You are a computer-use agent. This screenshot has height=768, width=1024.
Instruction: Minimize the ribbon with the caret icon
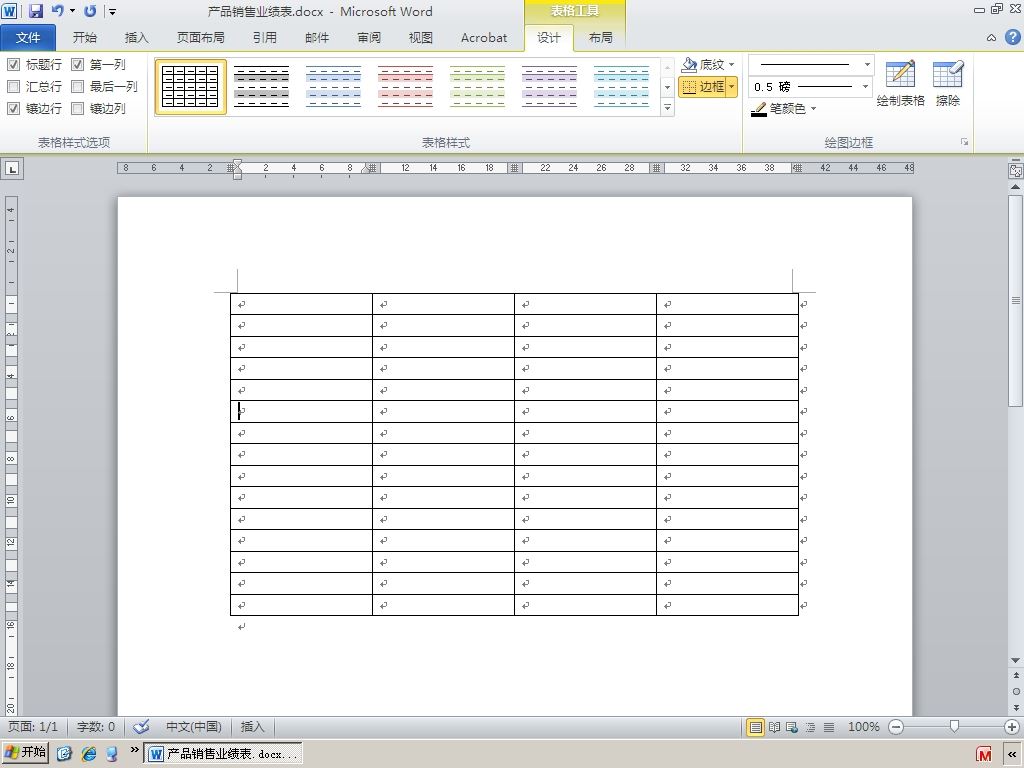coord(991,38)
